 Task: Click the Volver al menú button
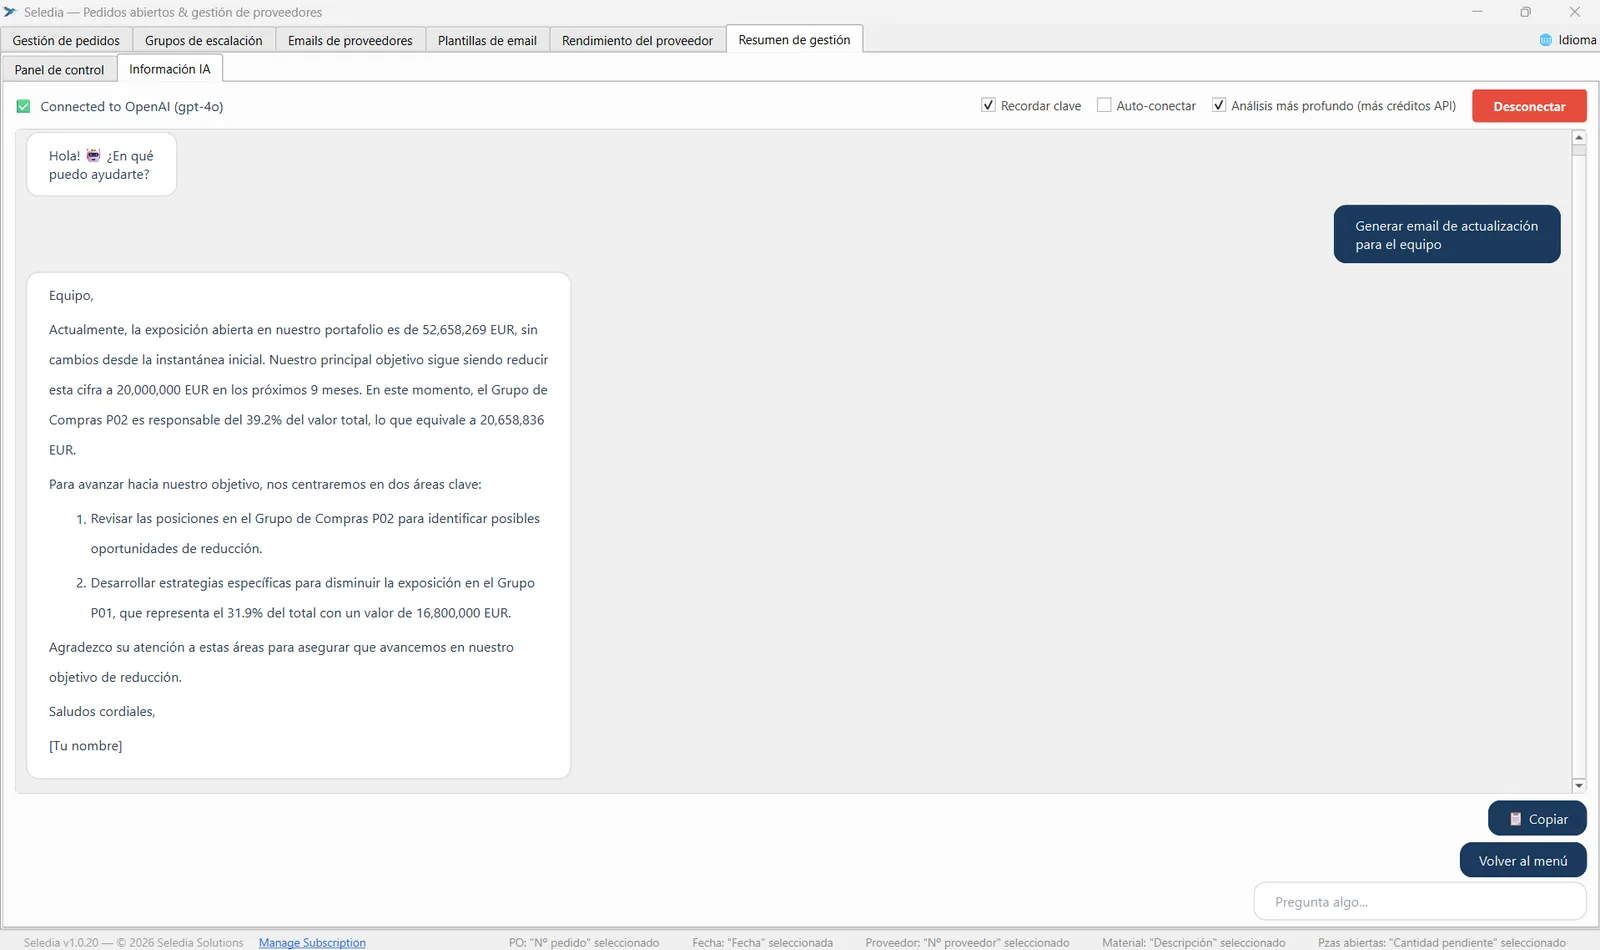pos(1523,861)
